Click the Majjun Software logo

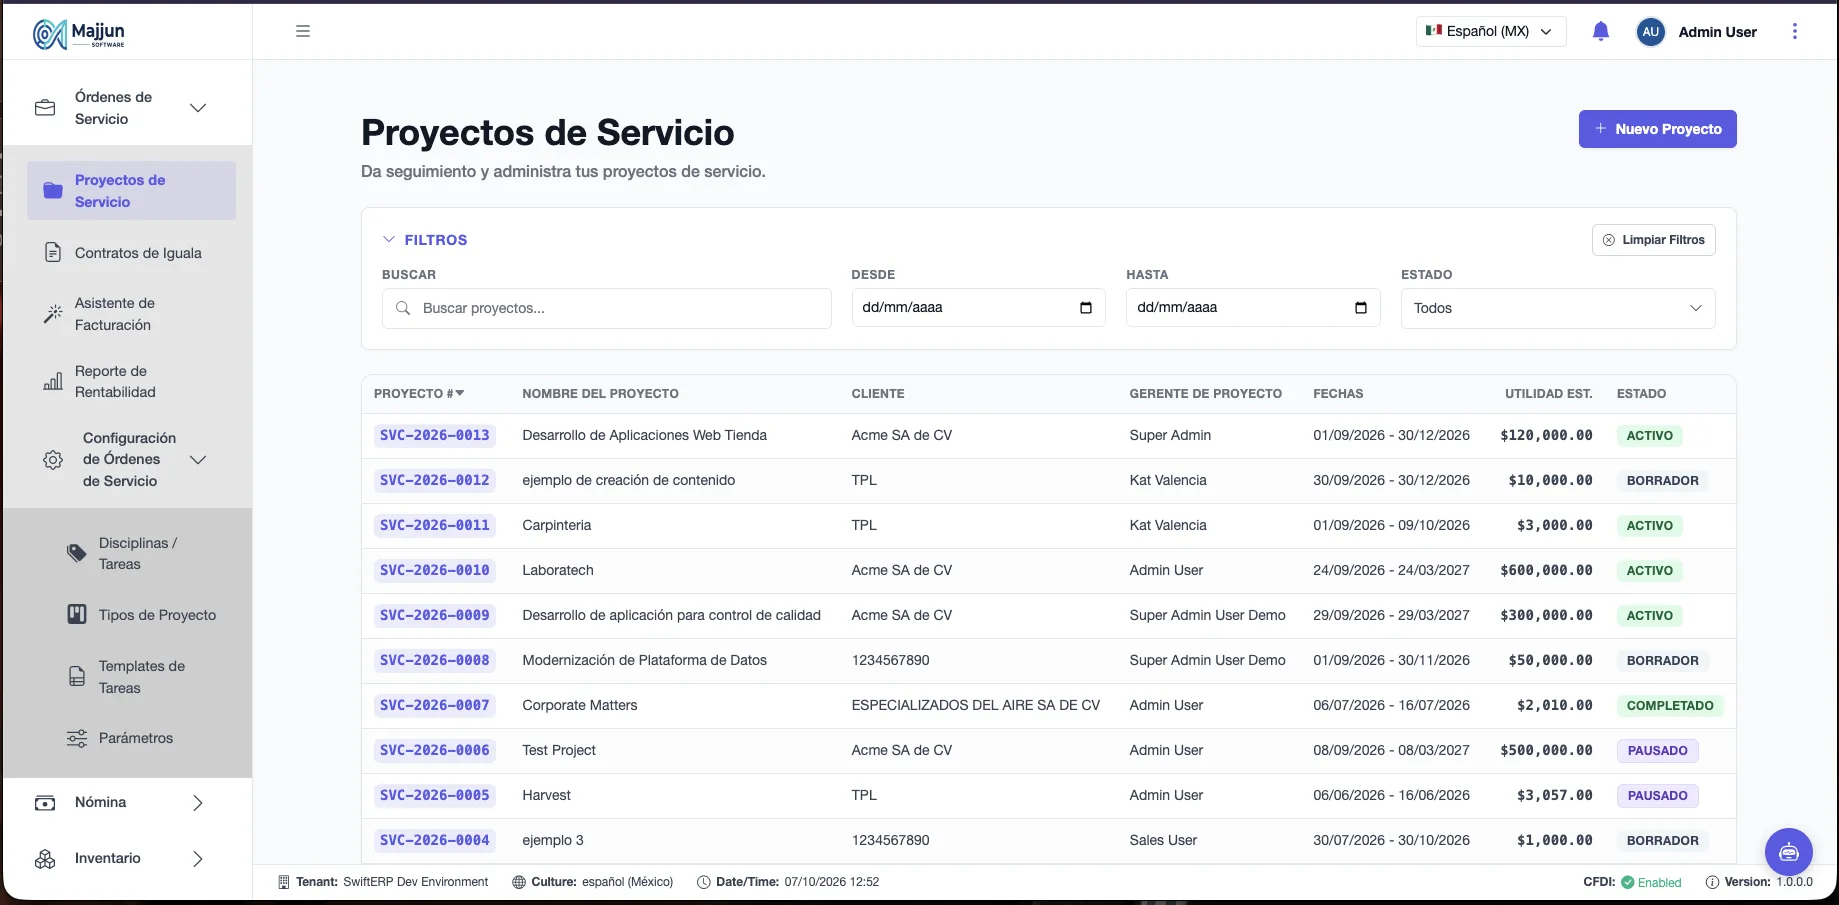tap(79, 34)
